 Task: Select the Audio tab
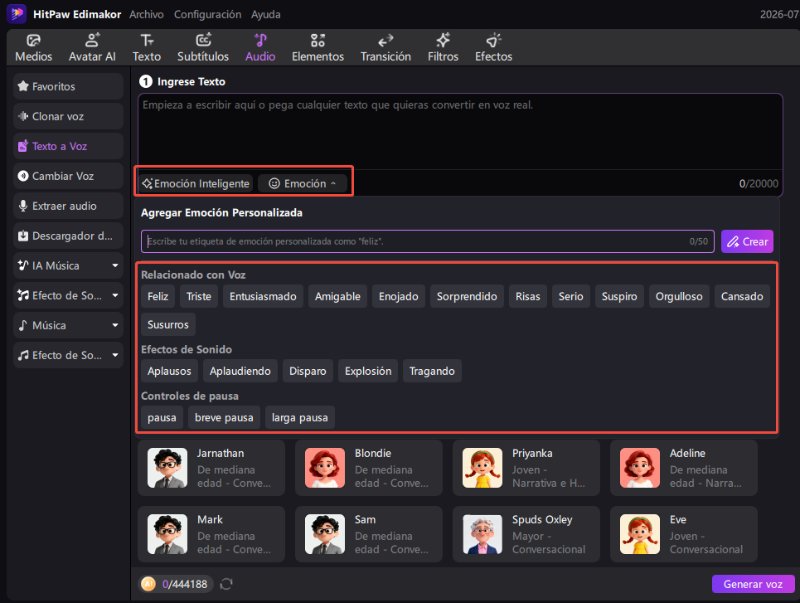point(260,47)
